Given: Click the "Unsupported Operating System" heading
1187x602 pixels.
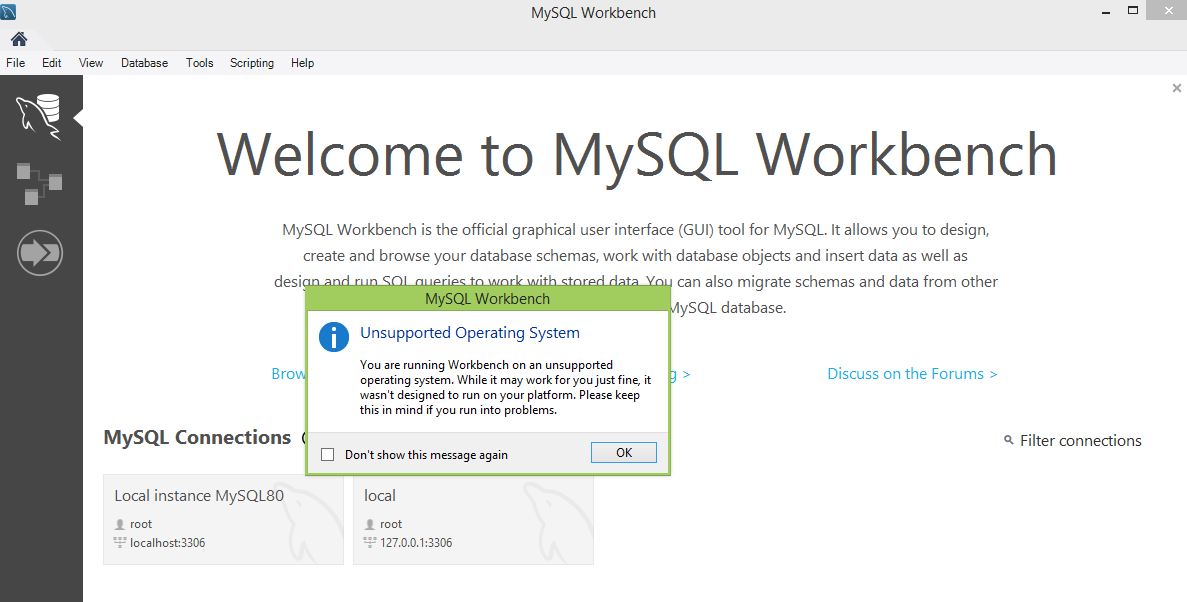Looking at the screenshot, I should pyautogui.click(x=470, y=332).
